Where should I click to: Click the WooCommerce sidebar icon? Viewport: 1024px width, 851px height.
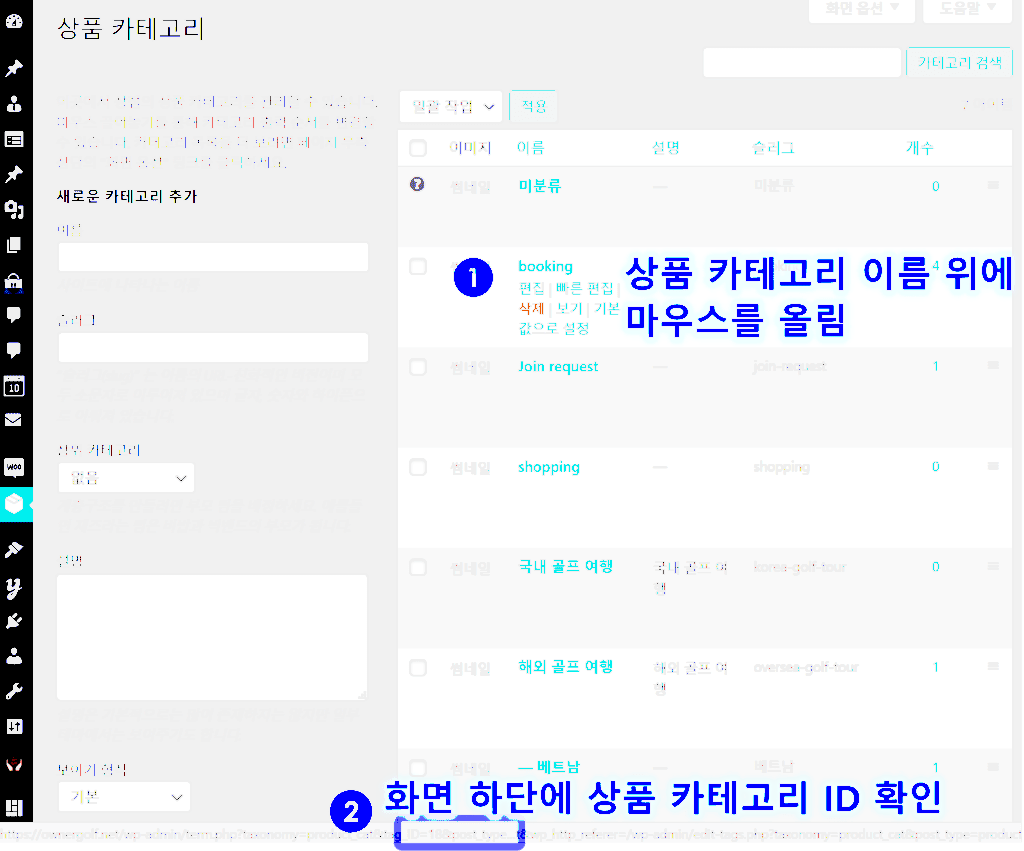pos(16,466)
